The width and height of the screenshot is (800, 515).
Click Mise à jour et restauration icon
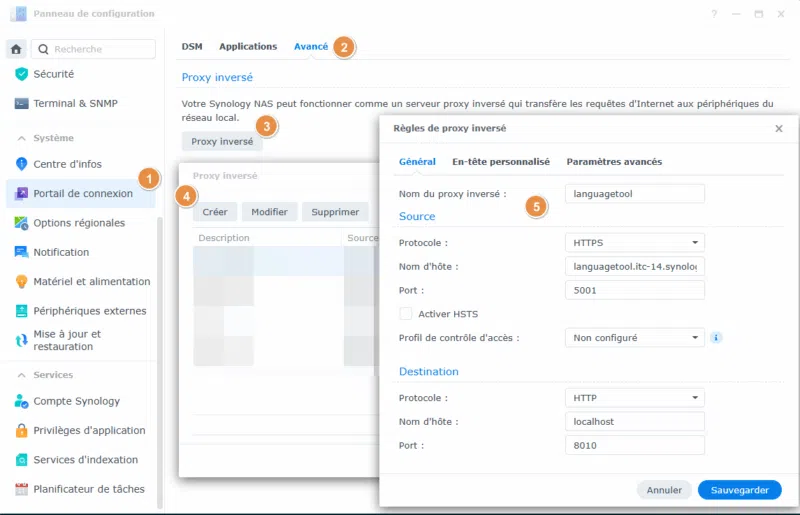(21, 340)
